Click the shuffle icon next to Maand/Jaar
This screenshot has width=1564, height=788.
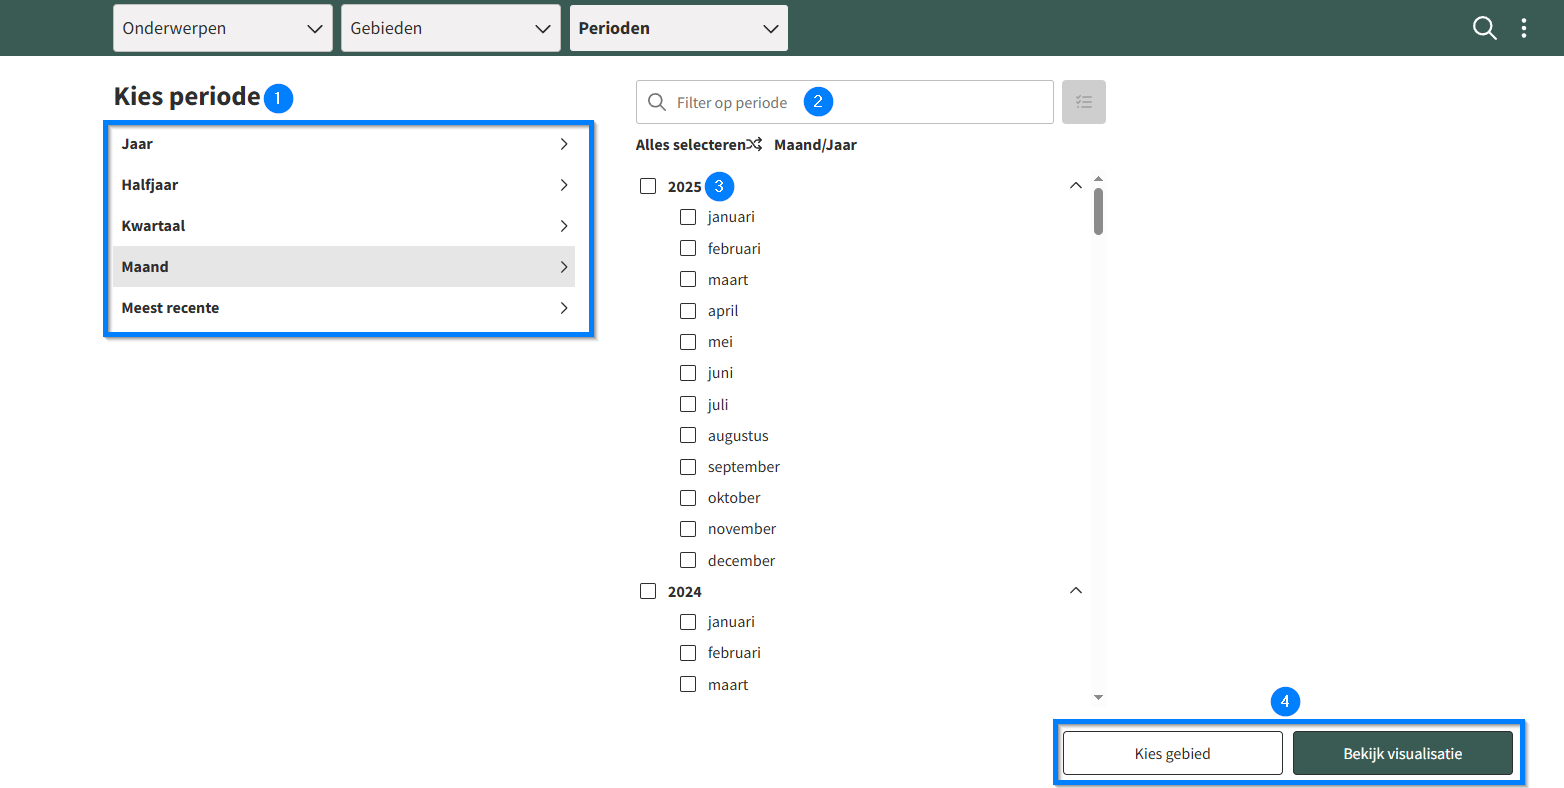point(754,145)
